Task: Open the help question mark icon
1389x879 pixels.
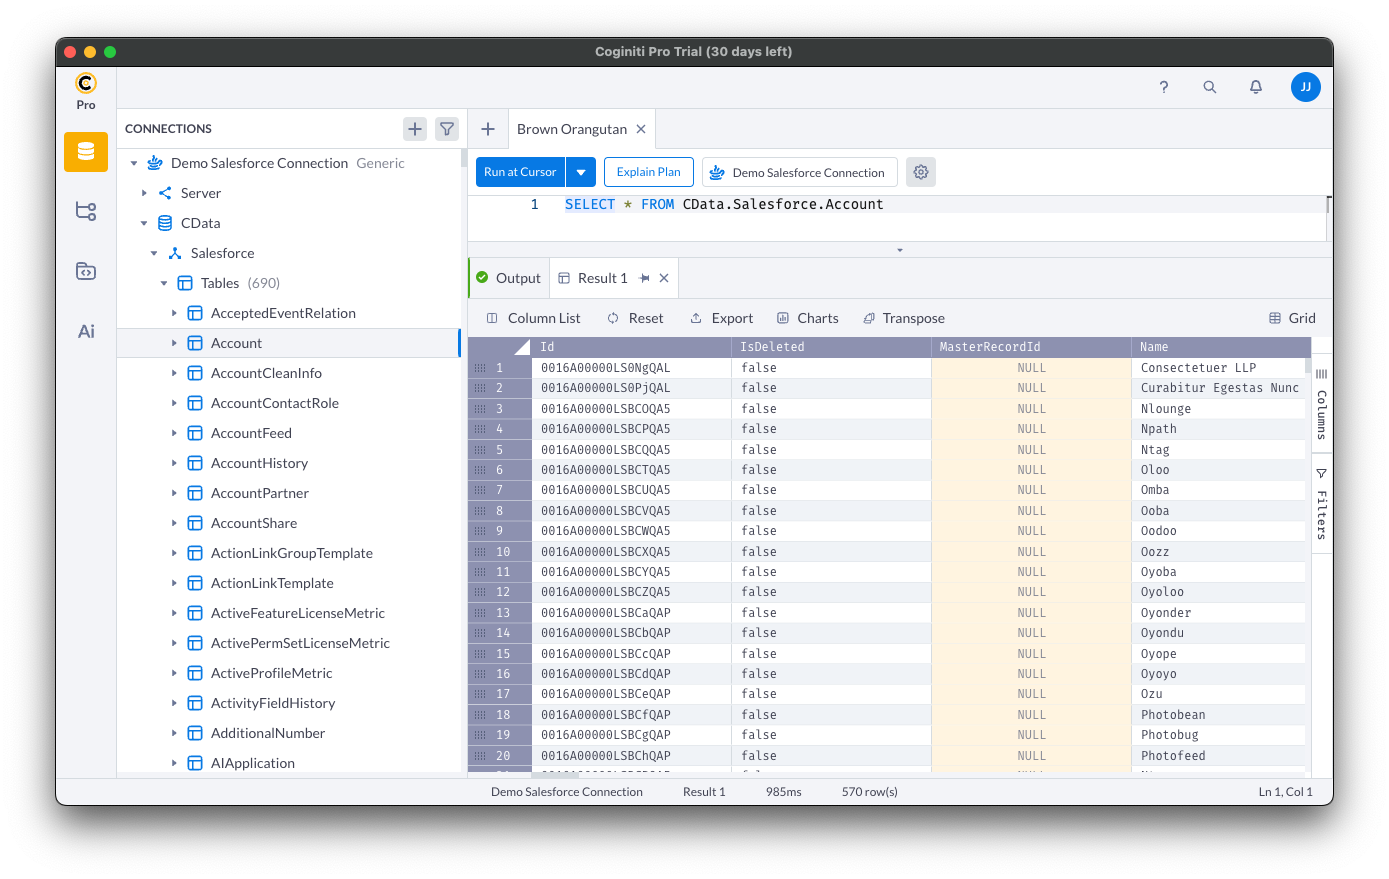Action: pos(1164,87)
